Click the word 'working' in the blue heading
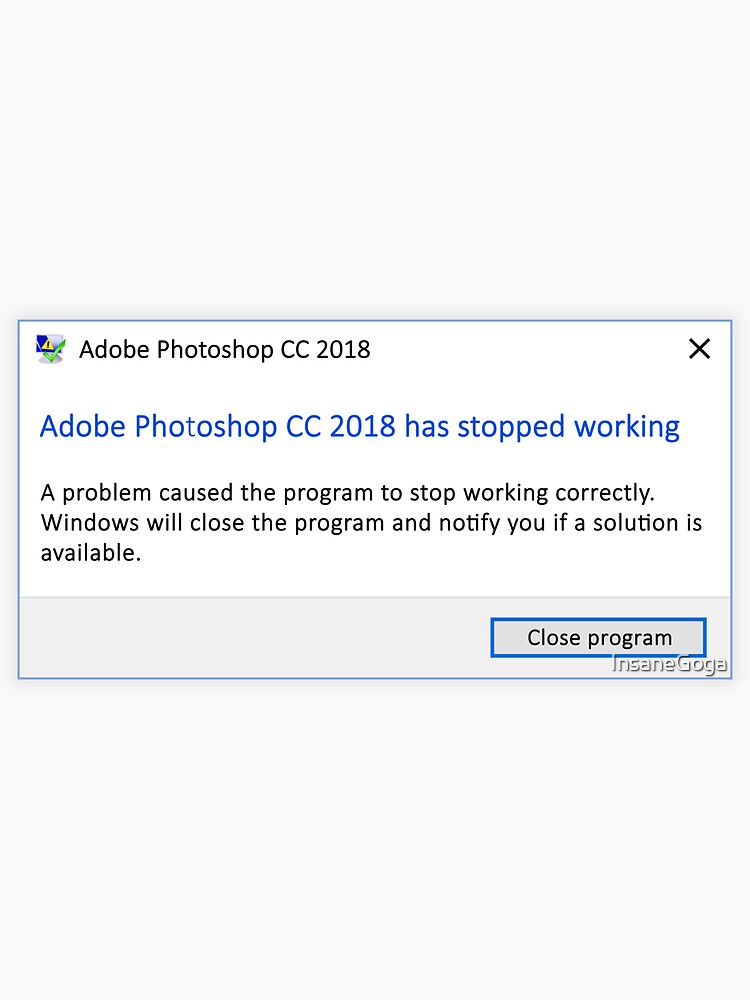Image resolution: width=750 pixels, height=1000 pixels. click(626, 427)
